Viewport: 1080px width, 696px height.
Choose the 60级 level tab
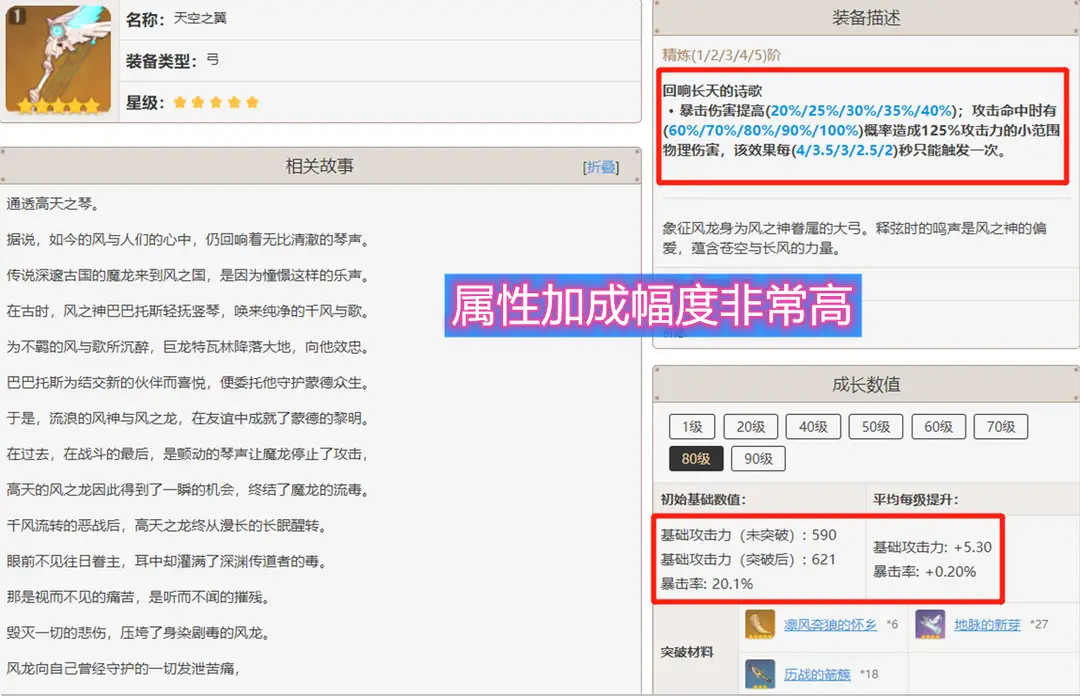coord(938,427)
